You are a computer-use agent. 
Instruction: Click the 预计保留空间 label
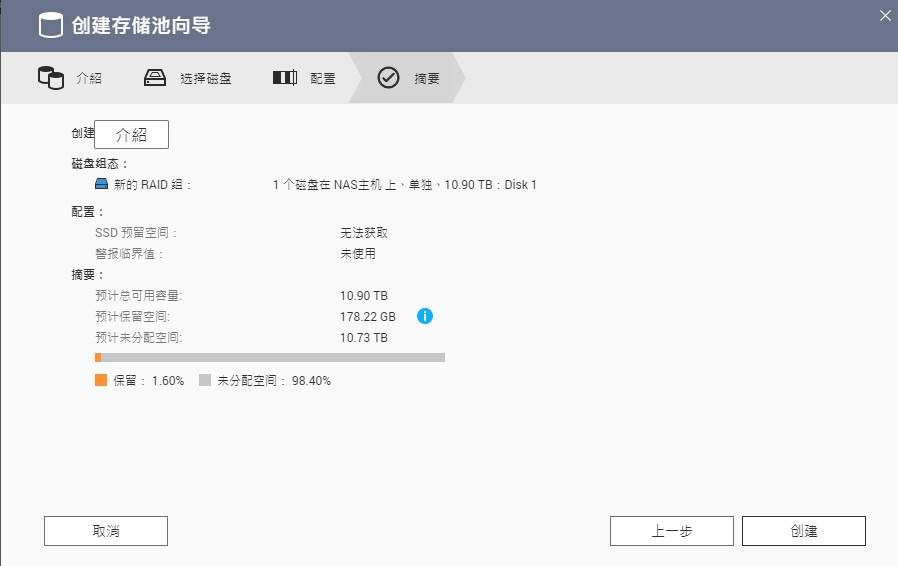point(133,316)
